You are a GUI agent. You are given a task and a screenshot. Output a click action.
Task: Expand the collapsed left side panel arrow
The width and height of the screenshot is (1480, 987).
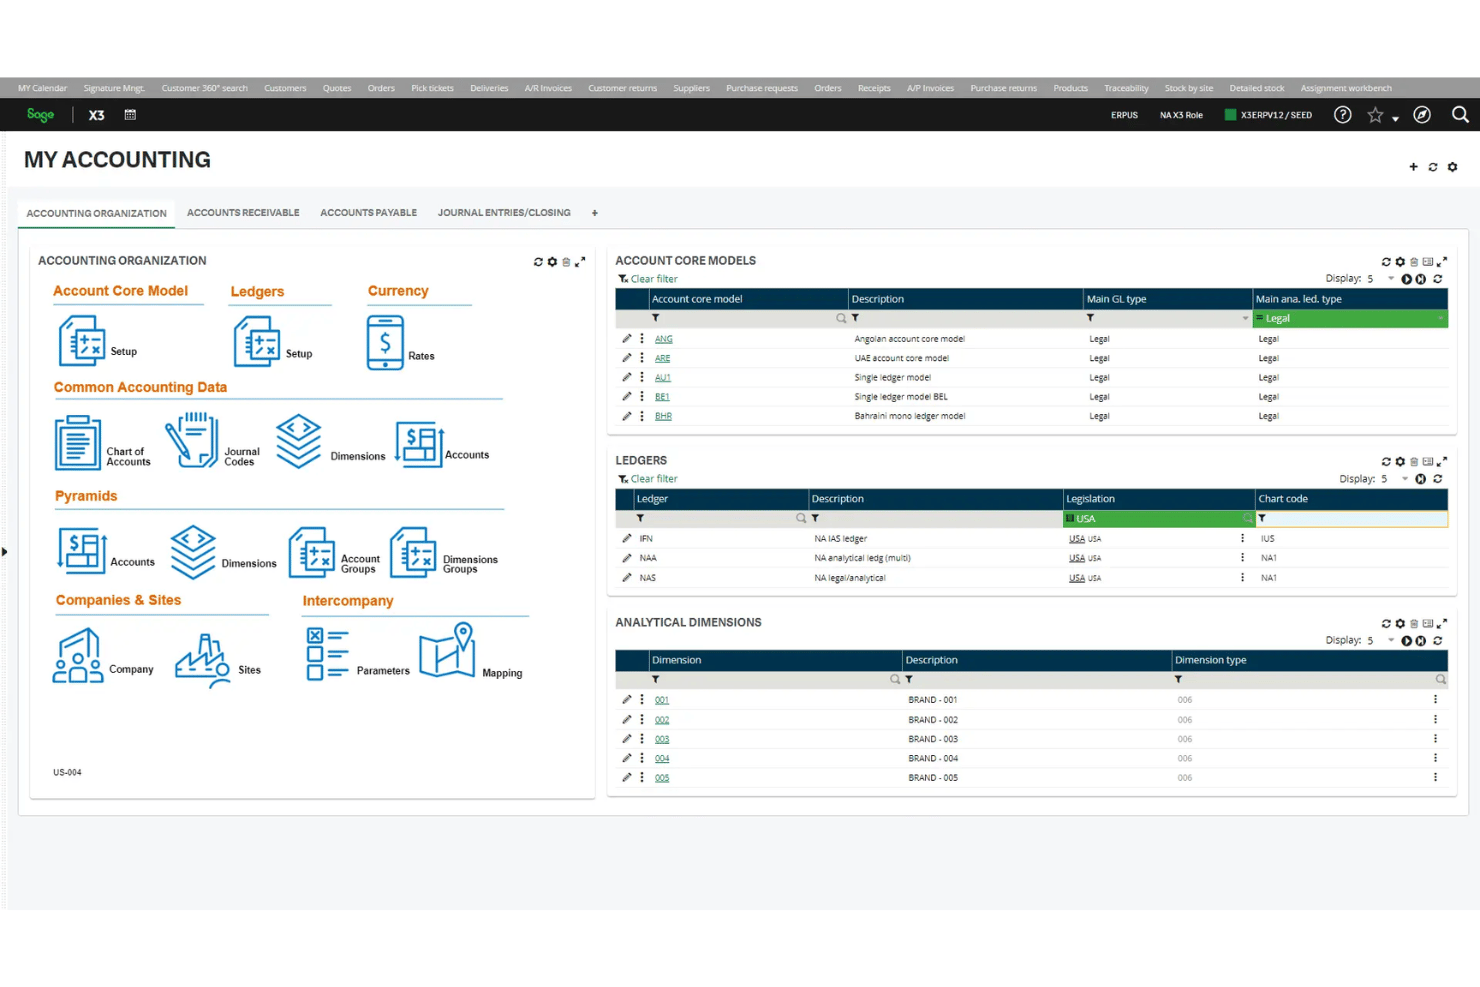point(4,551)
